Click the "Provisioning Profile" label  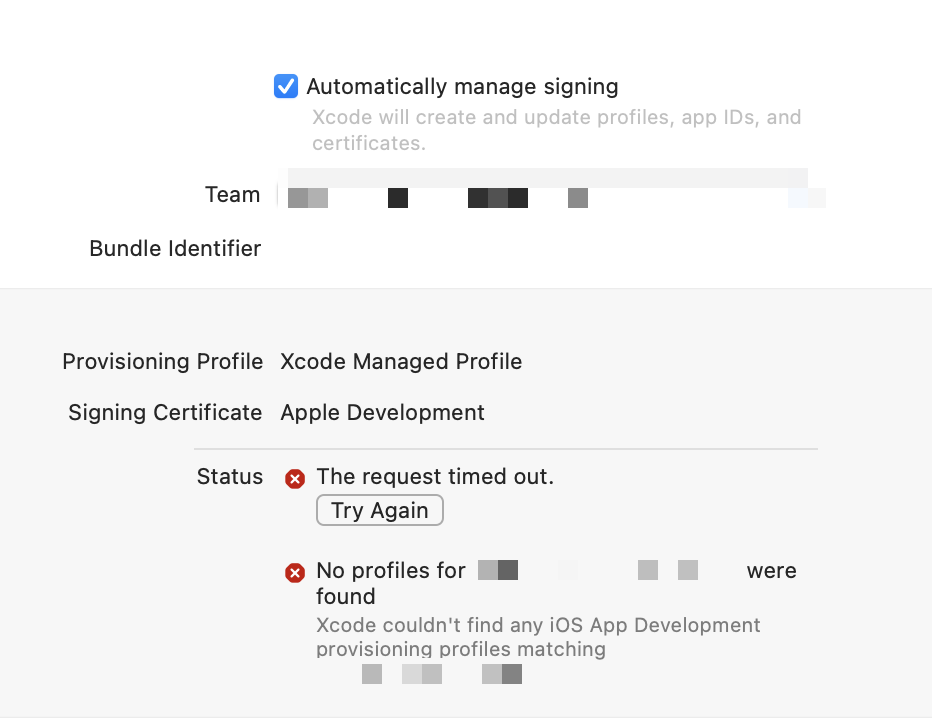point(162,361)
